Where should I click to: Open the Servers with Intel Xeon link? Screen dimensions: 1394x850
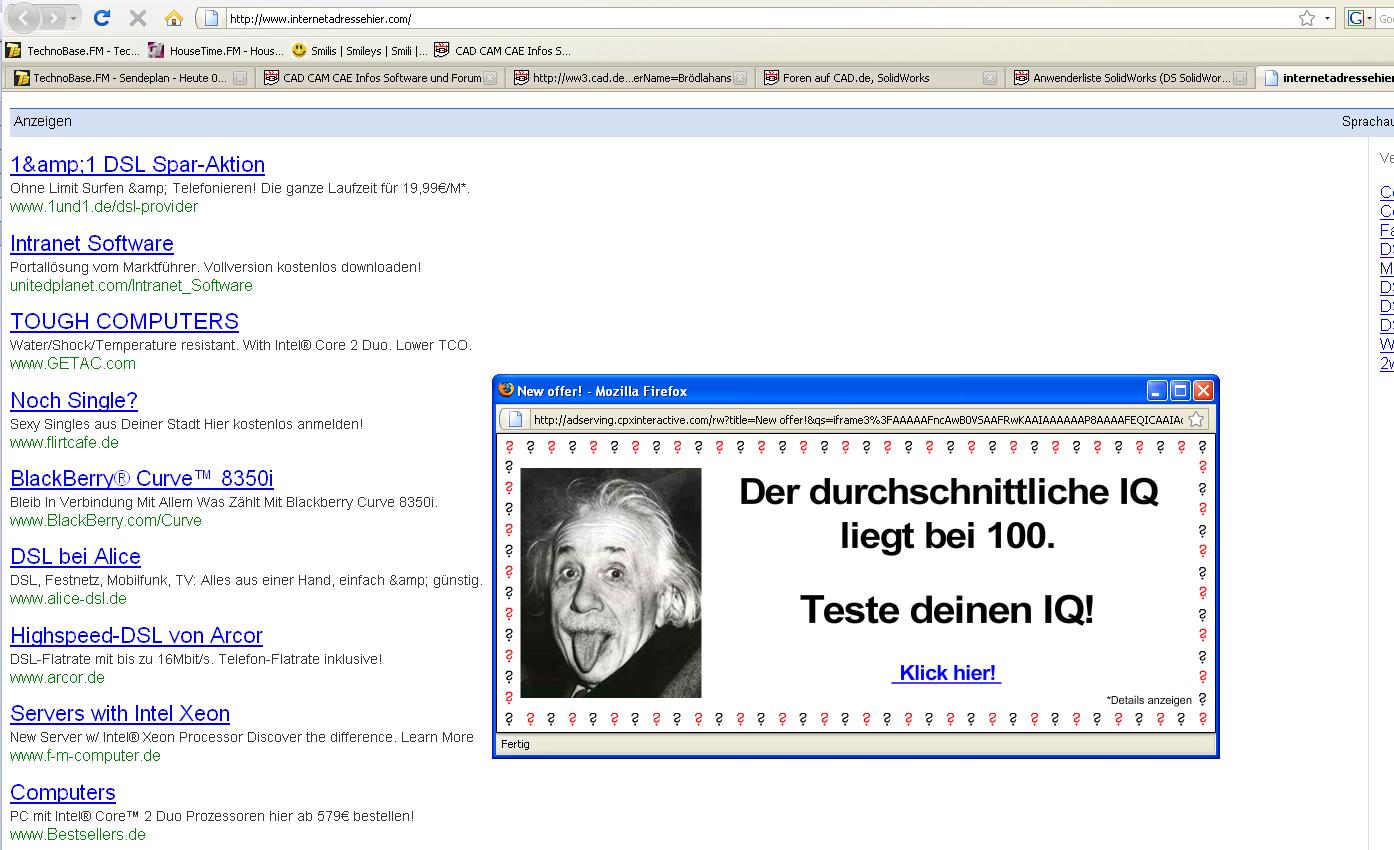[120, 714]
